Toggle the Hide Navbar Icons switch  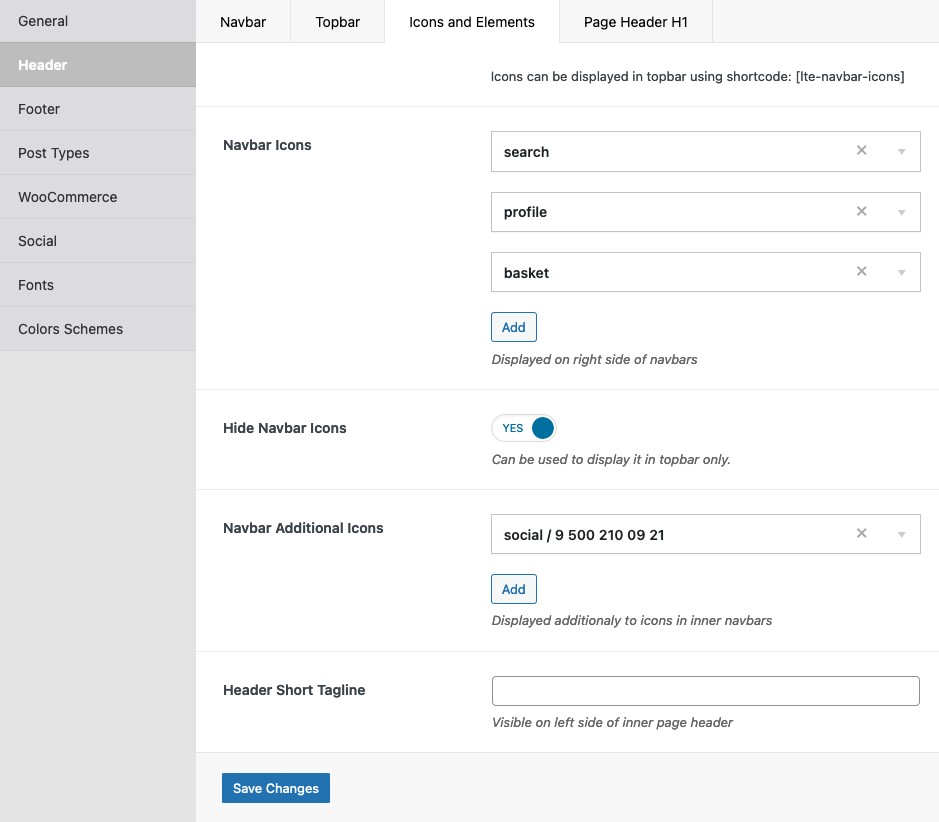pos(524,428)
